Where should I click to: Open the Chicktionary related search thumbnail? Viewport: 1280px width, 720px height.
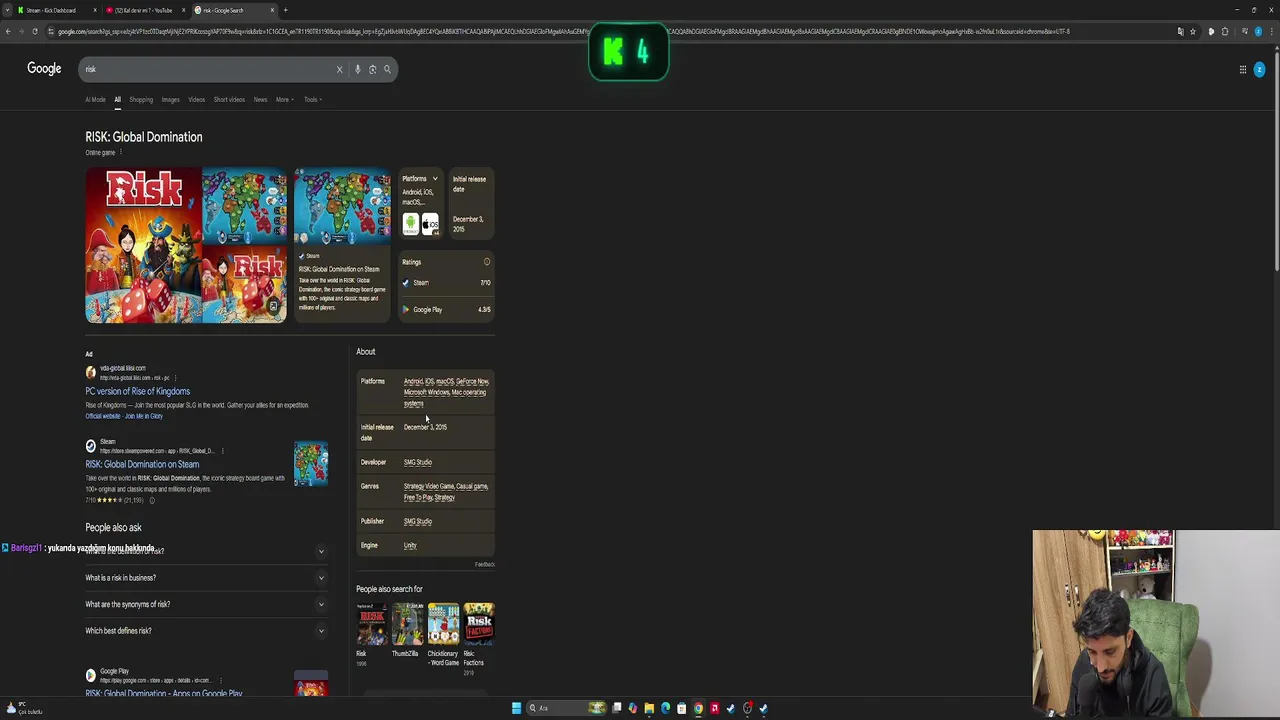[x=443, y=623]
